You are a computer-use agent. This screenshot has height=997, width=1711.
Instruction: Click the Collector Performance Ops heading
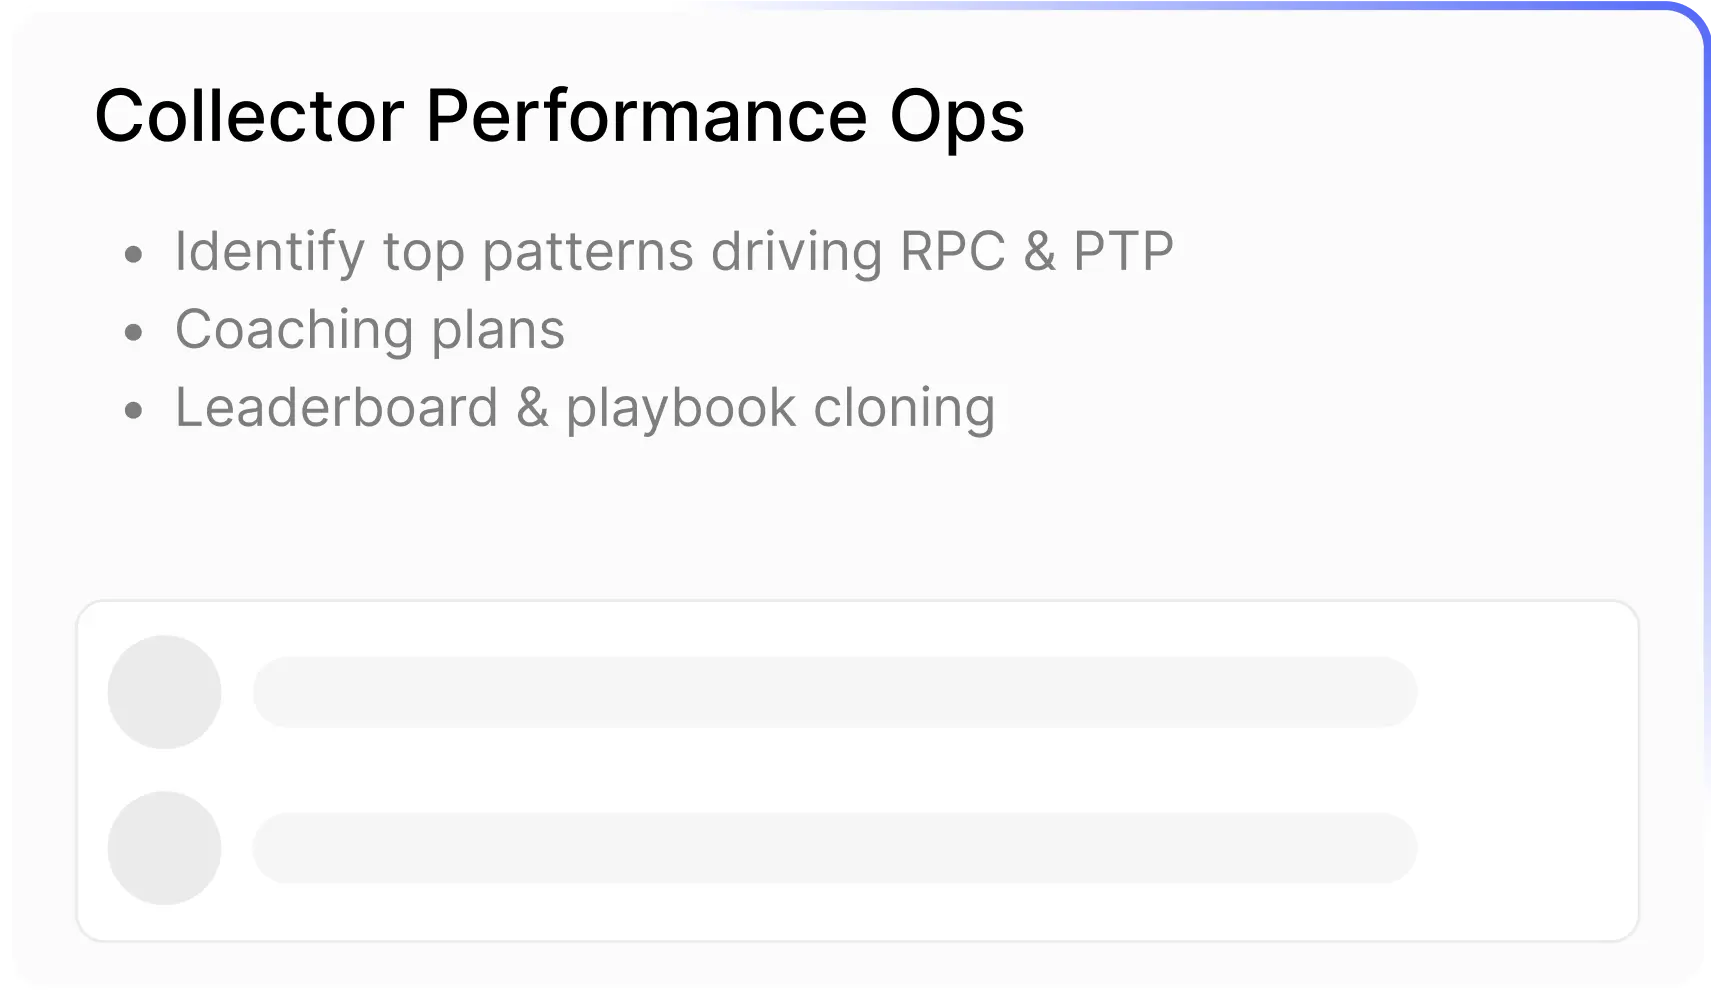pyautogui.click(x=559, y=116)
